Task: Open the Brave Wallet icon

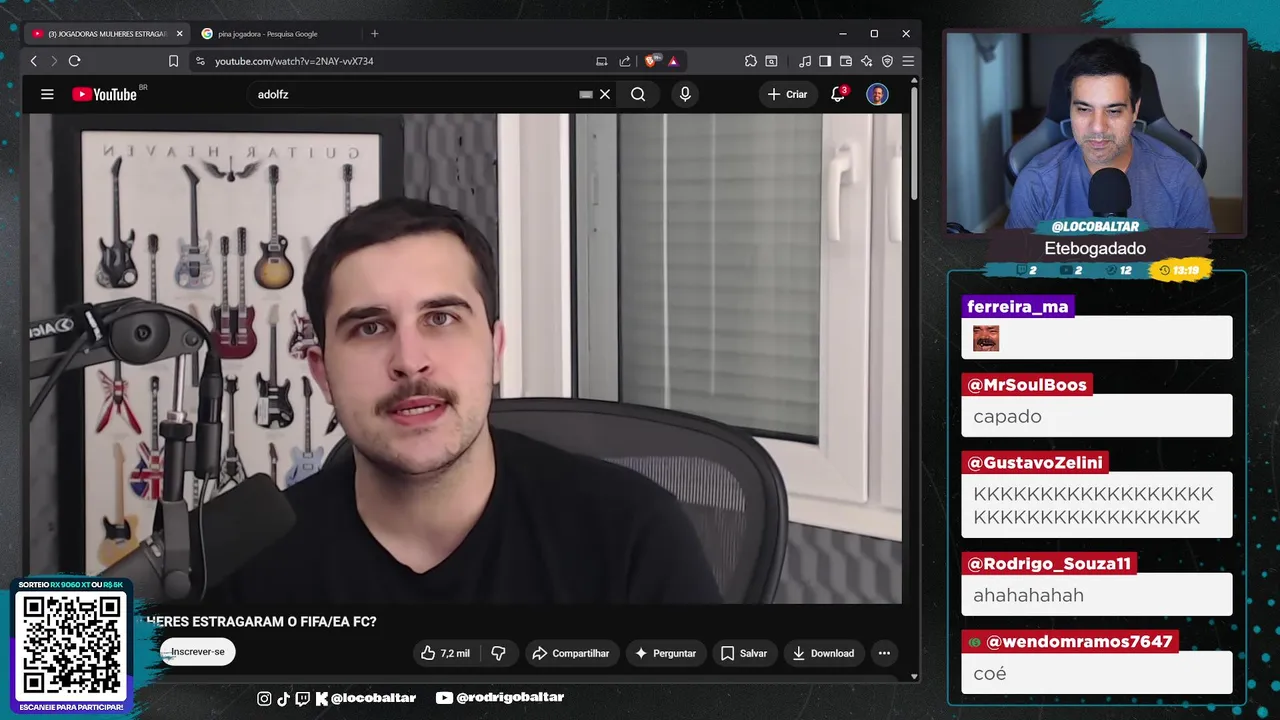Action: click(846, 61)
